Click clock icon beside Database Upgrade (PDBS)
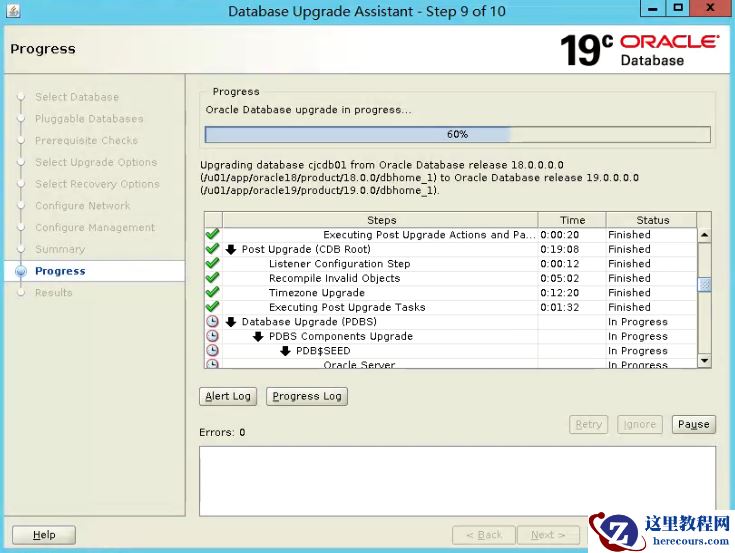The image size is (735, 553). [212, 322]
